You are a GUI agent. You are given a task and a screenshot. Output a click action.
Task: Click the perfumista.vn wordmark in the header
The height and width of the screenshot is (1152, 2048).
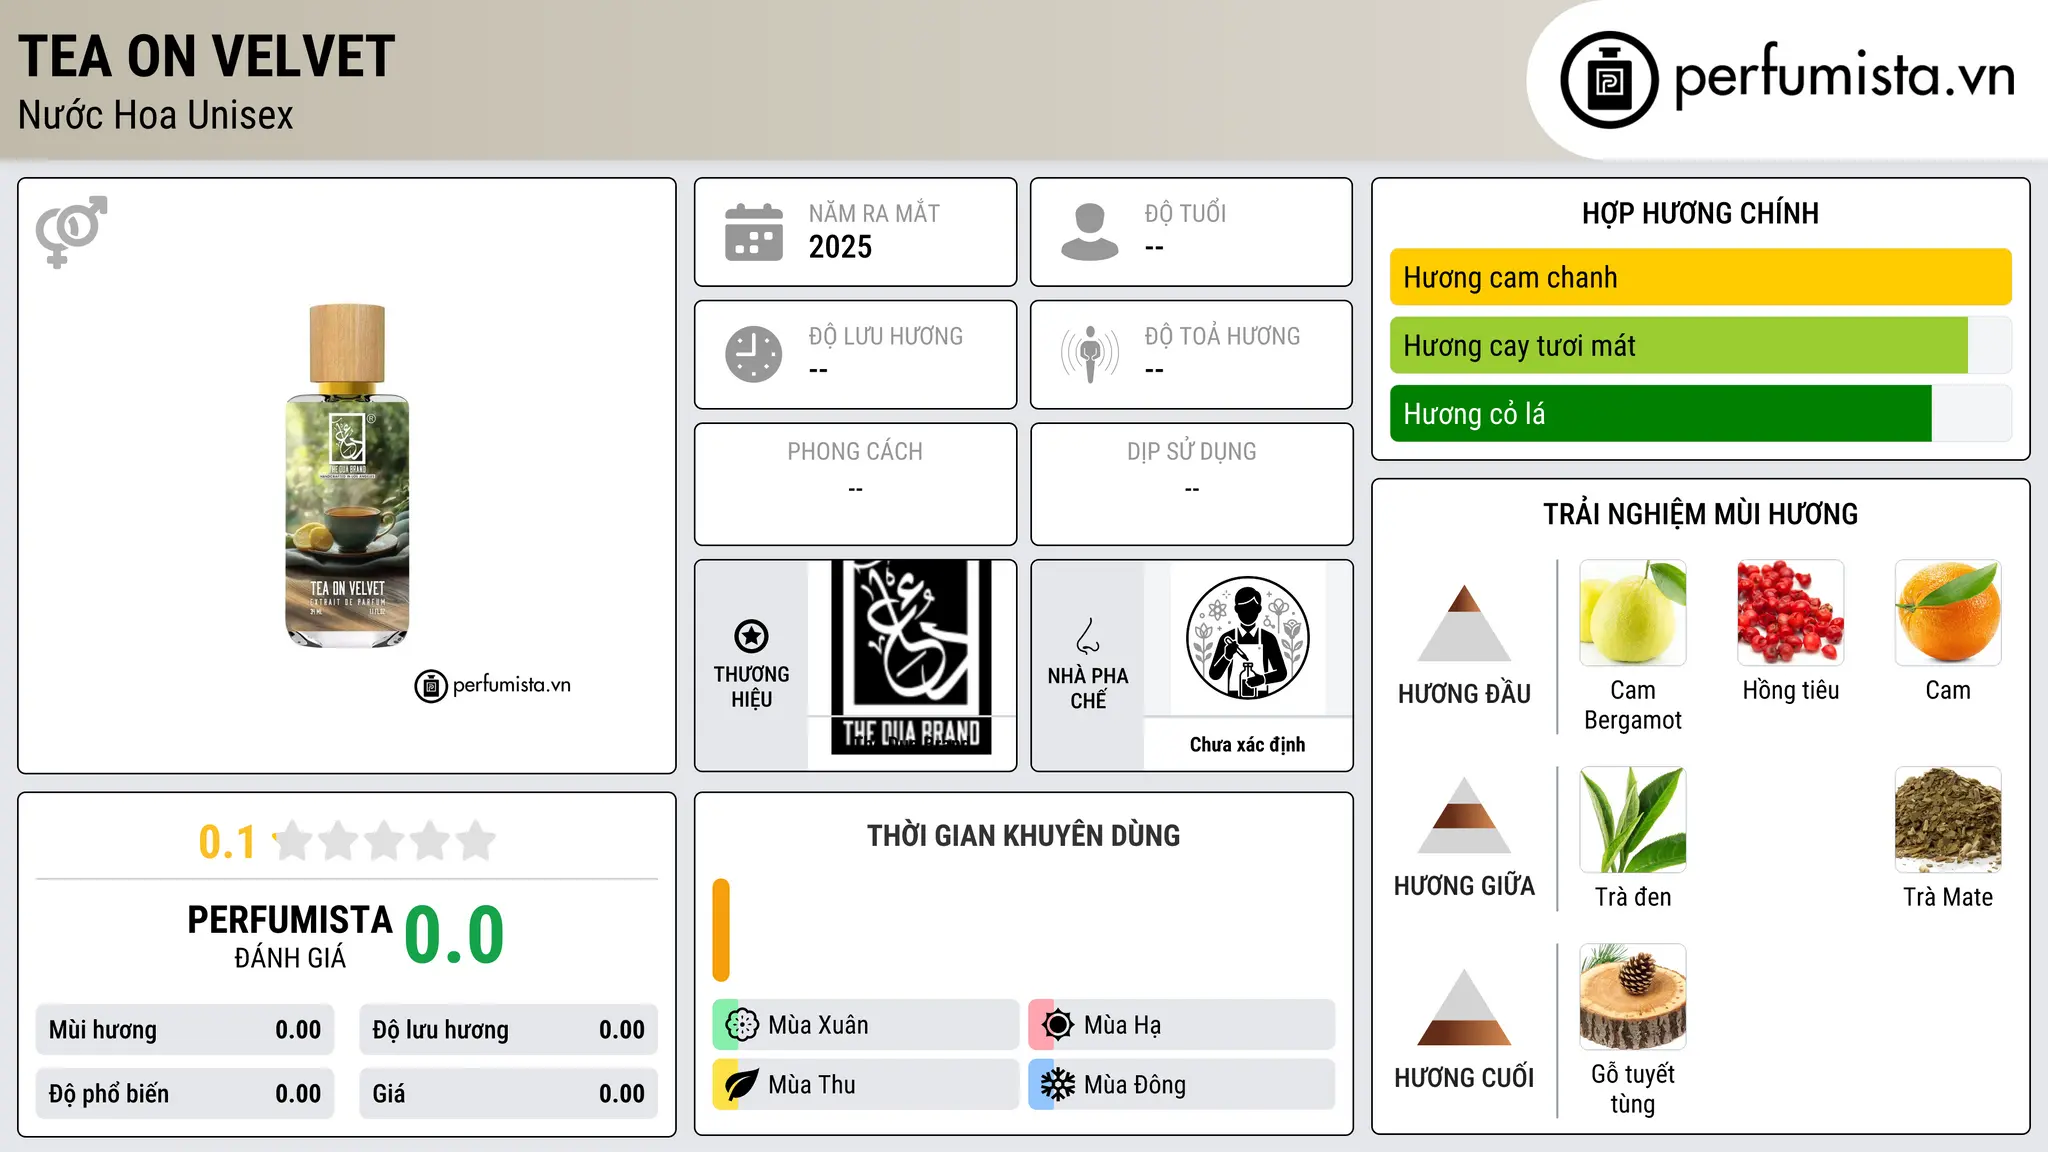point(1844,75)
